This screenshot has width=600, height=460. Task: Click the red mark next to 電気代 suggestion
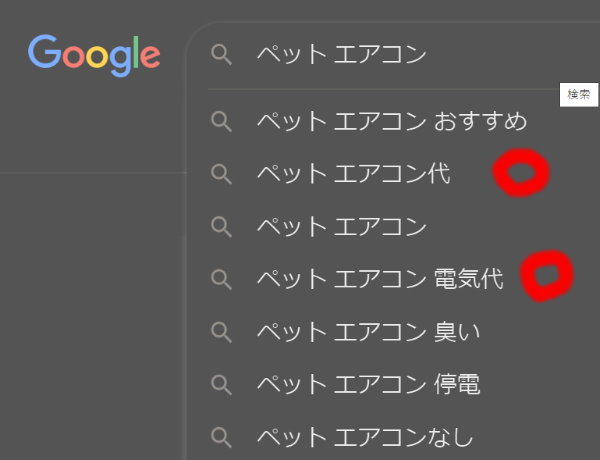pyautogui.click(x=547, y=275)
